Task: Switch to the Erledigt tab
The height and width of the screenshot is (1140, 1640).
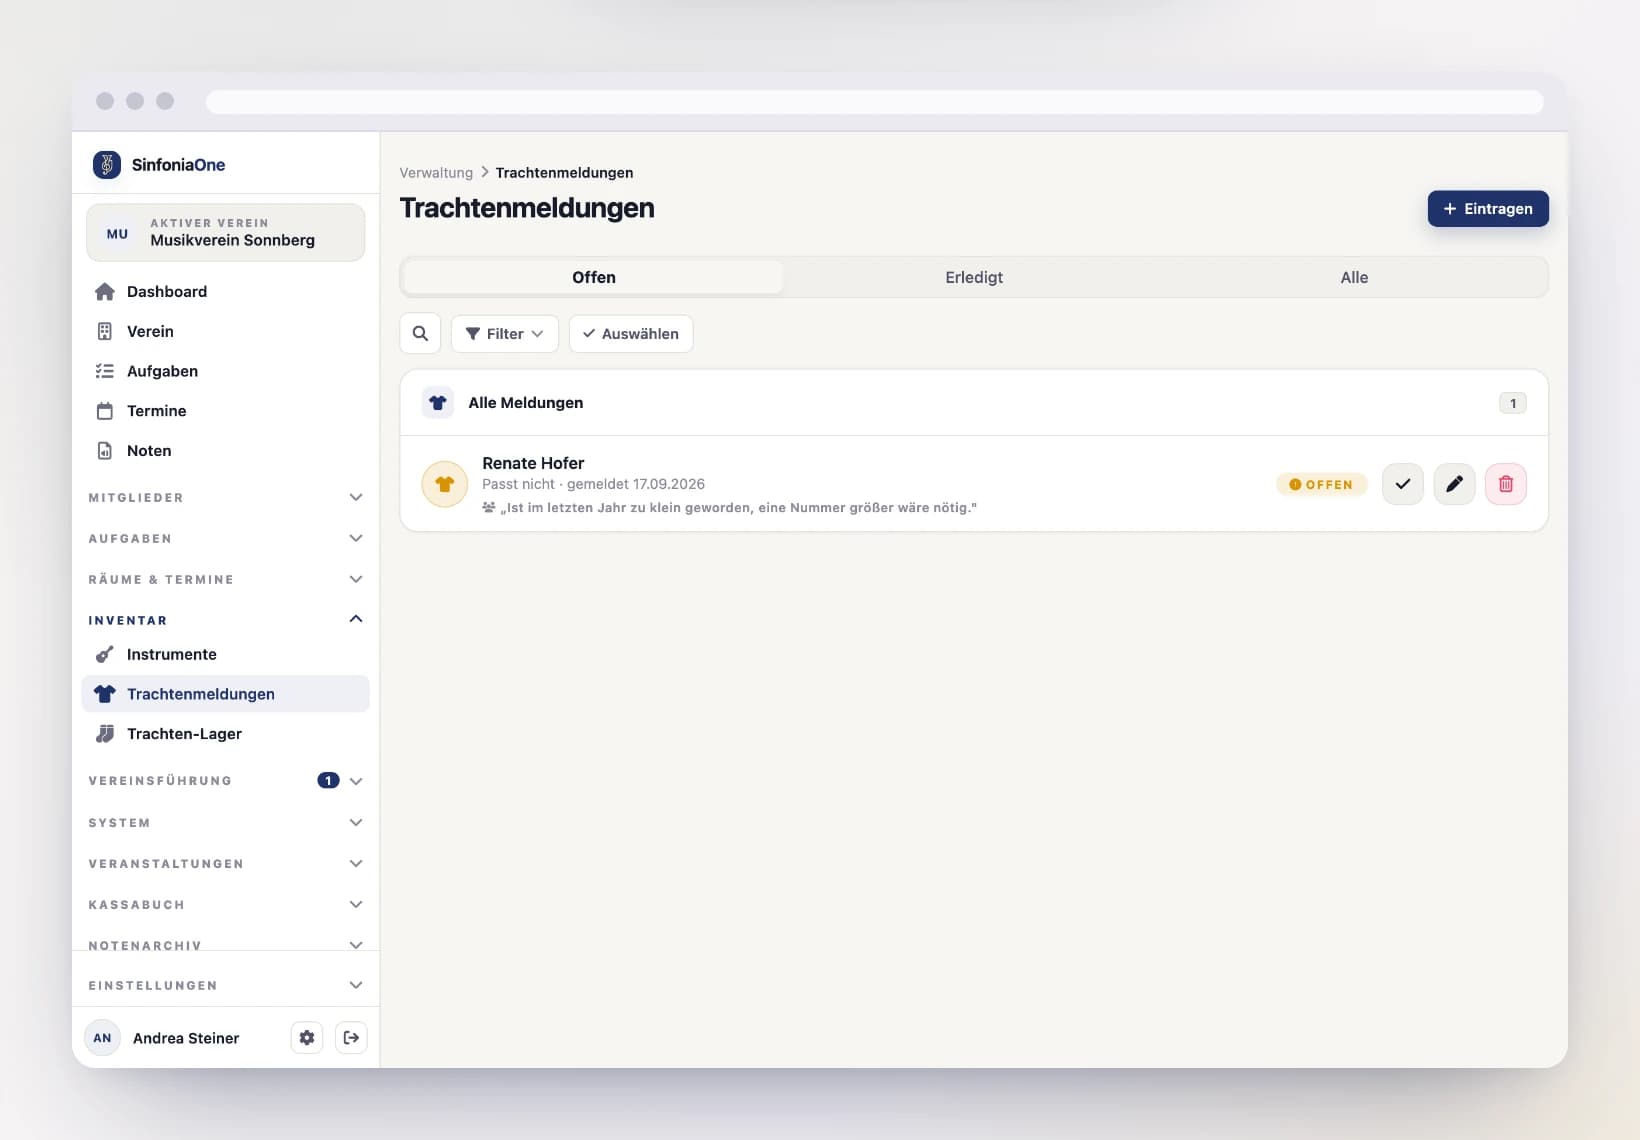Action: (974, 278)
